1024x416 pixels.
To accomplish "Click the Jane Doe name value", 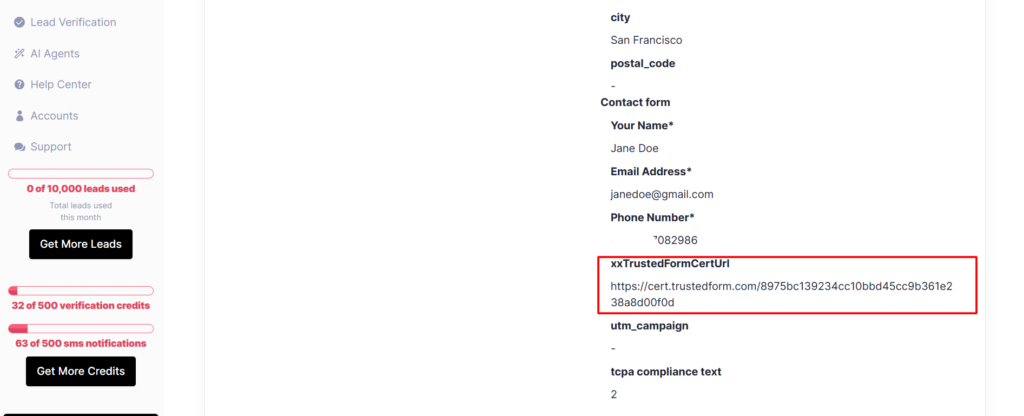I will tap(634, 148).
